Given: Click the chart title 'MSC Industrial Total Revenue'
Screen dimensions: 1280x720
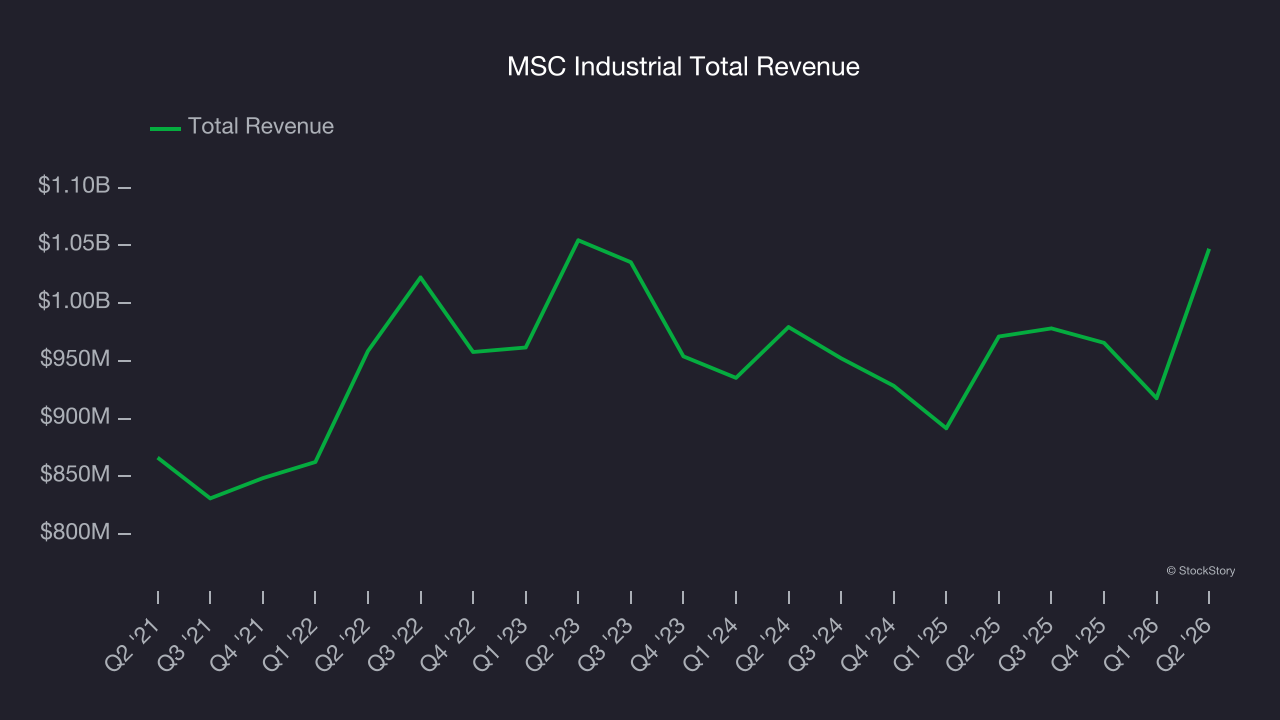Looking at the screenshot, I should [x=683, y=67].
